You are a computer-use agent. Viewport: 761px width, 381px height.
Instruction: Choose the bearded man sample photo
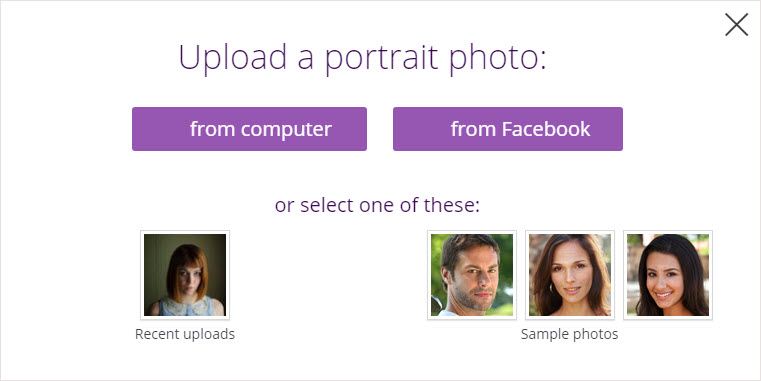pyautogui.click(x=472, y=275)
